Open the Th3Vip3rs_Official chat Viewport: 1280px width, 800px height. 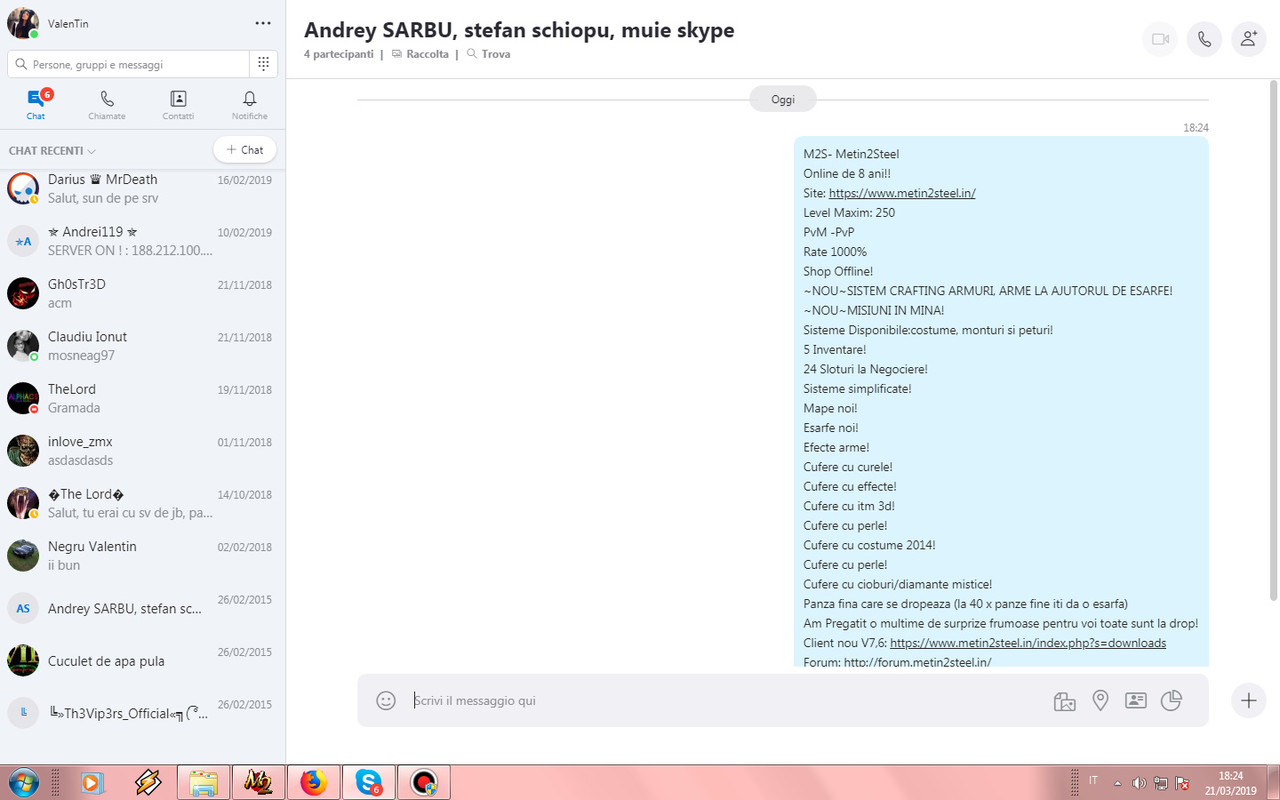point(142,713)
